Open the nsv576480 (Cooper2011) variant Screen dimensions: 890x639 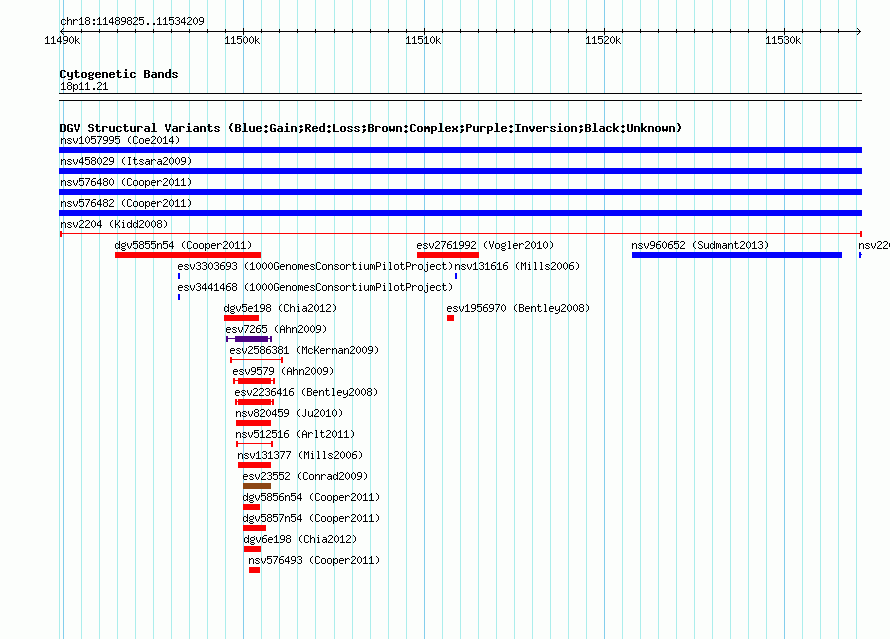460,192
